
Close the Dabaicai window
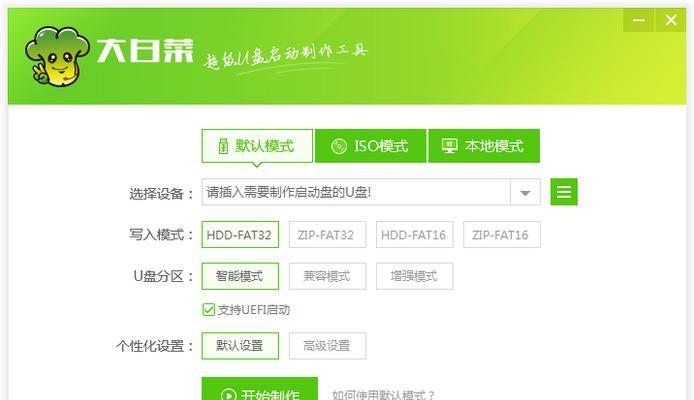671,20
